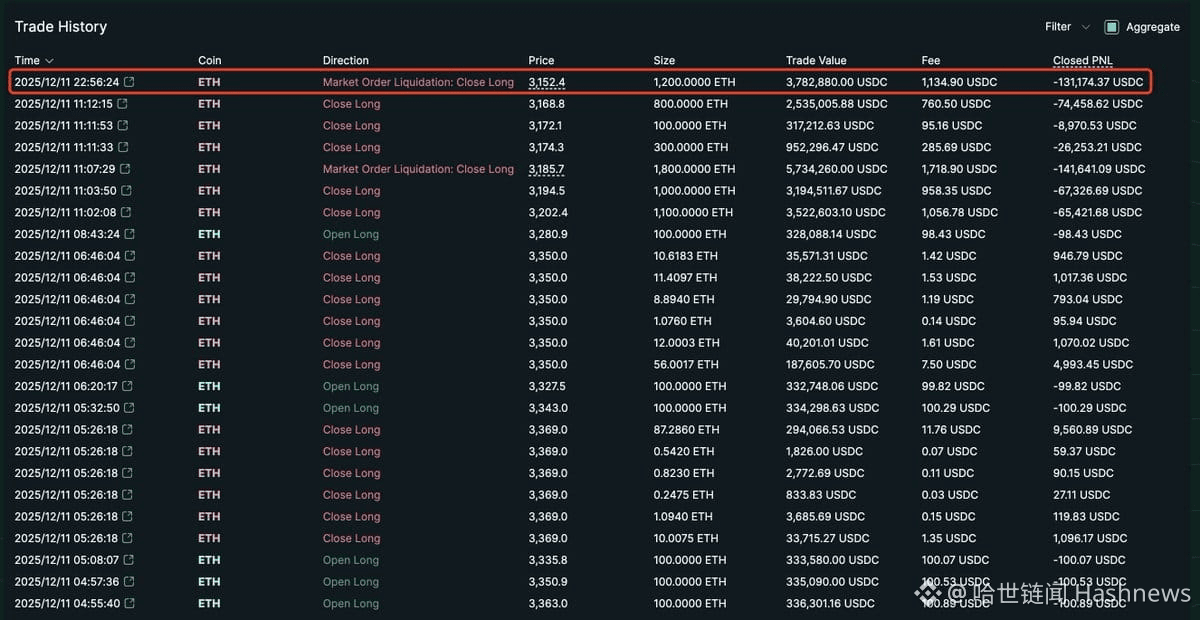This screenshot has width=1200, height=620.
Task: Click underlined price 3,185.7 of liquidation
Action: (x=547, y=169)
